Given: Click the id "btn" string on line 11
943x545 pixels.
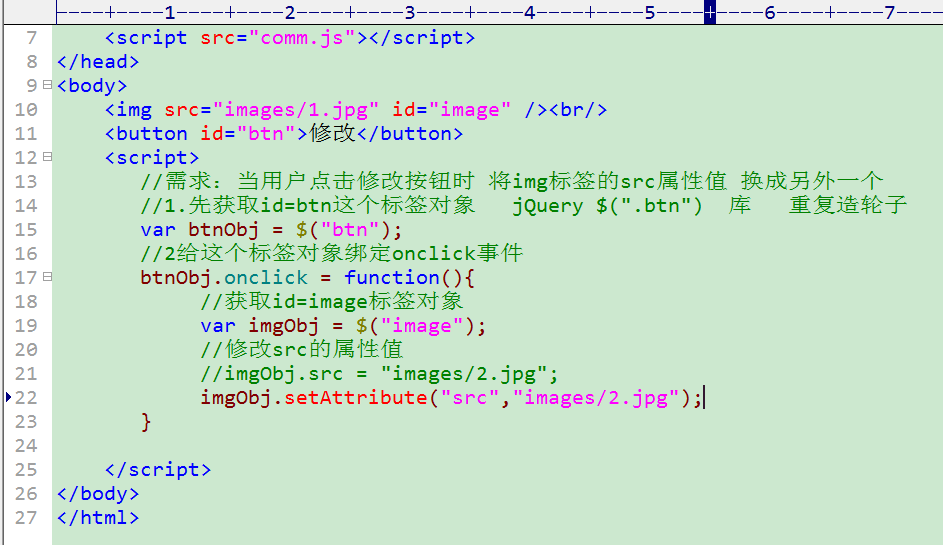Looking at the screenshot, I should point(266,134).
